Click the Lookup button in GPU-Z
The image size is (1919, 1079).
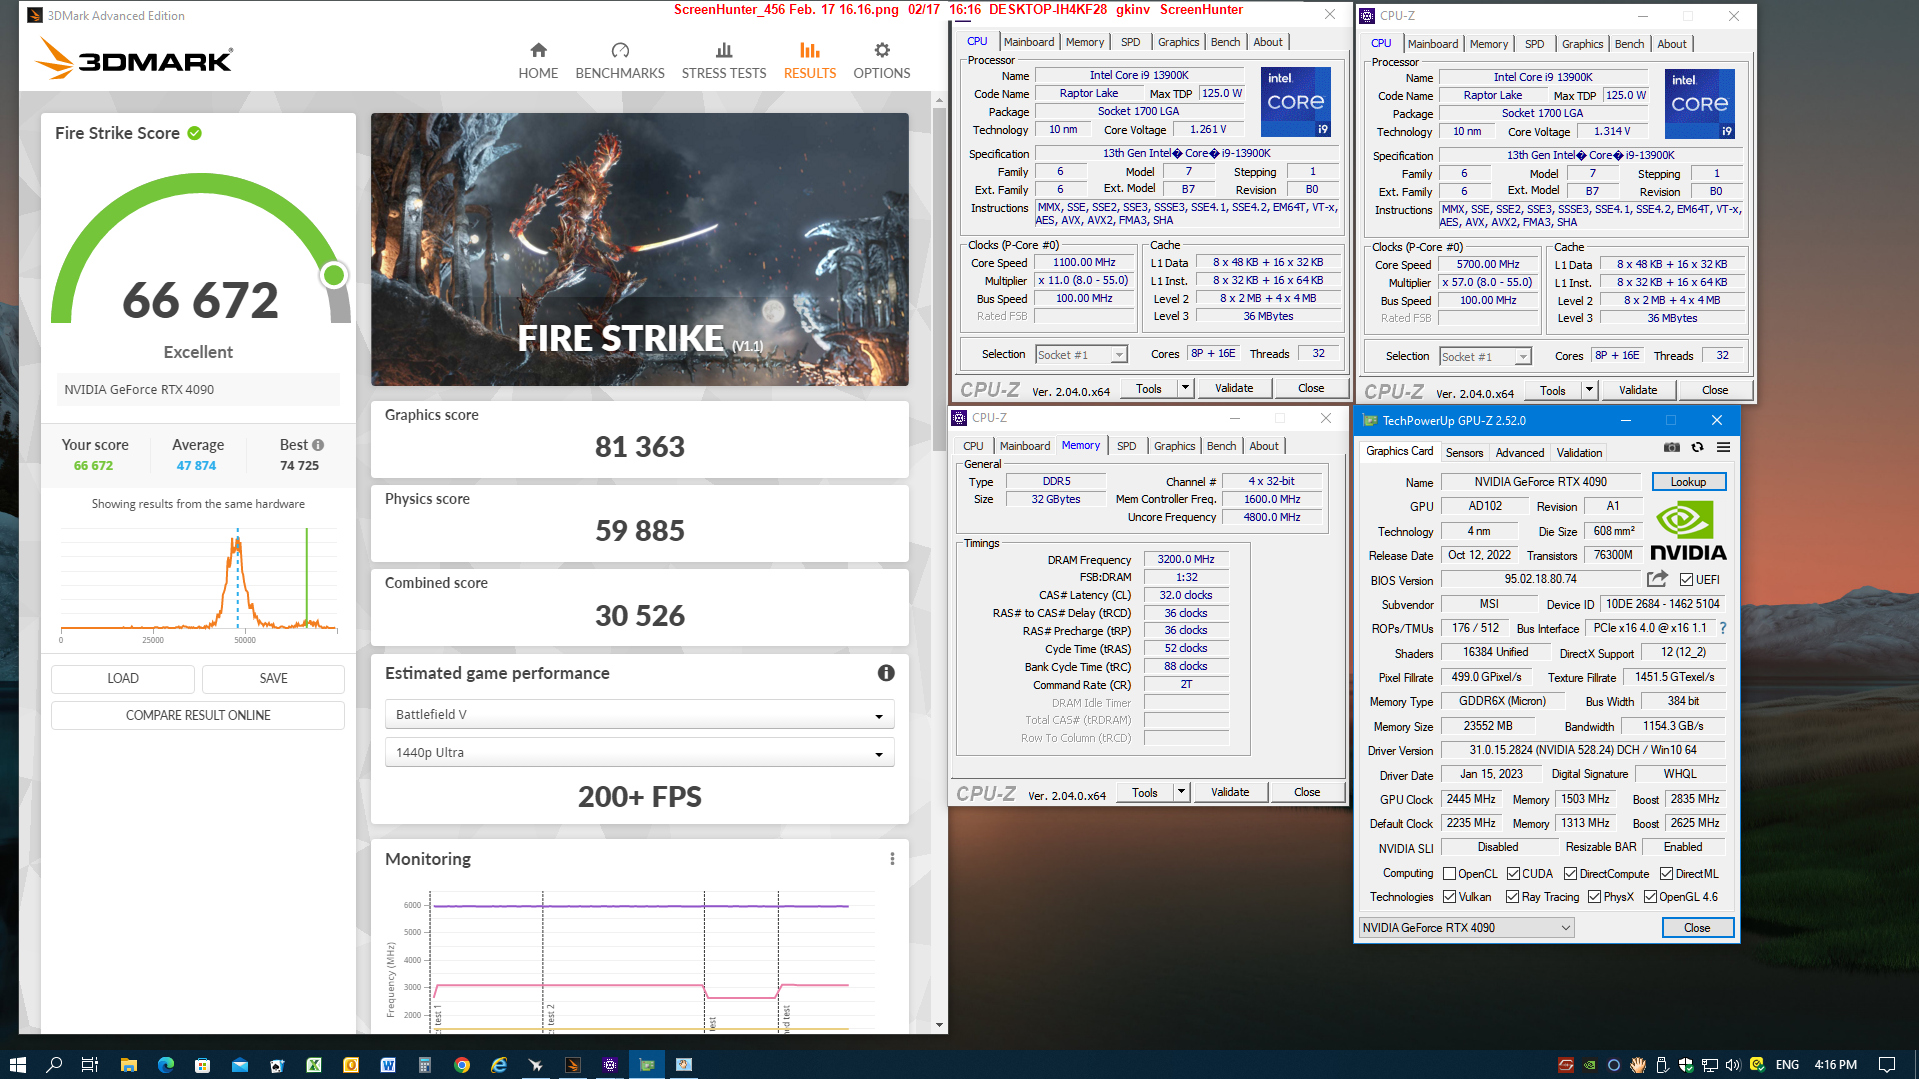[1688, 481]
